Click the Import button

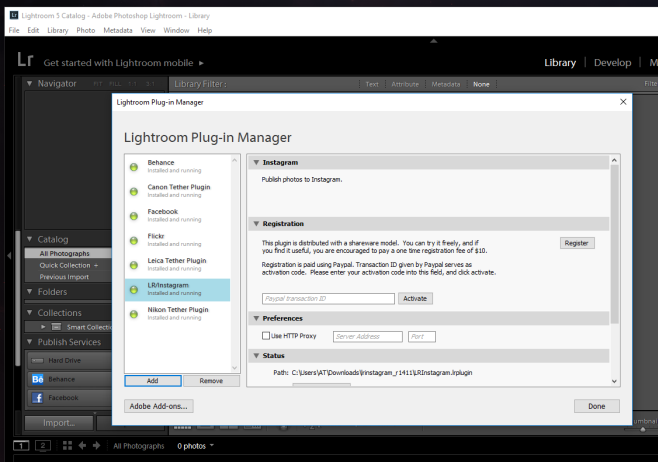coord(59,423)
